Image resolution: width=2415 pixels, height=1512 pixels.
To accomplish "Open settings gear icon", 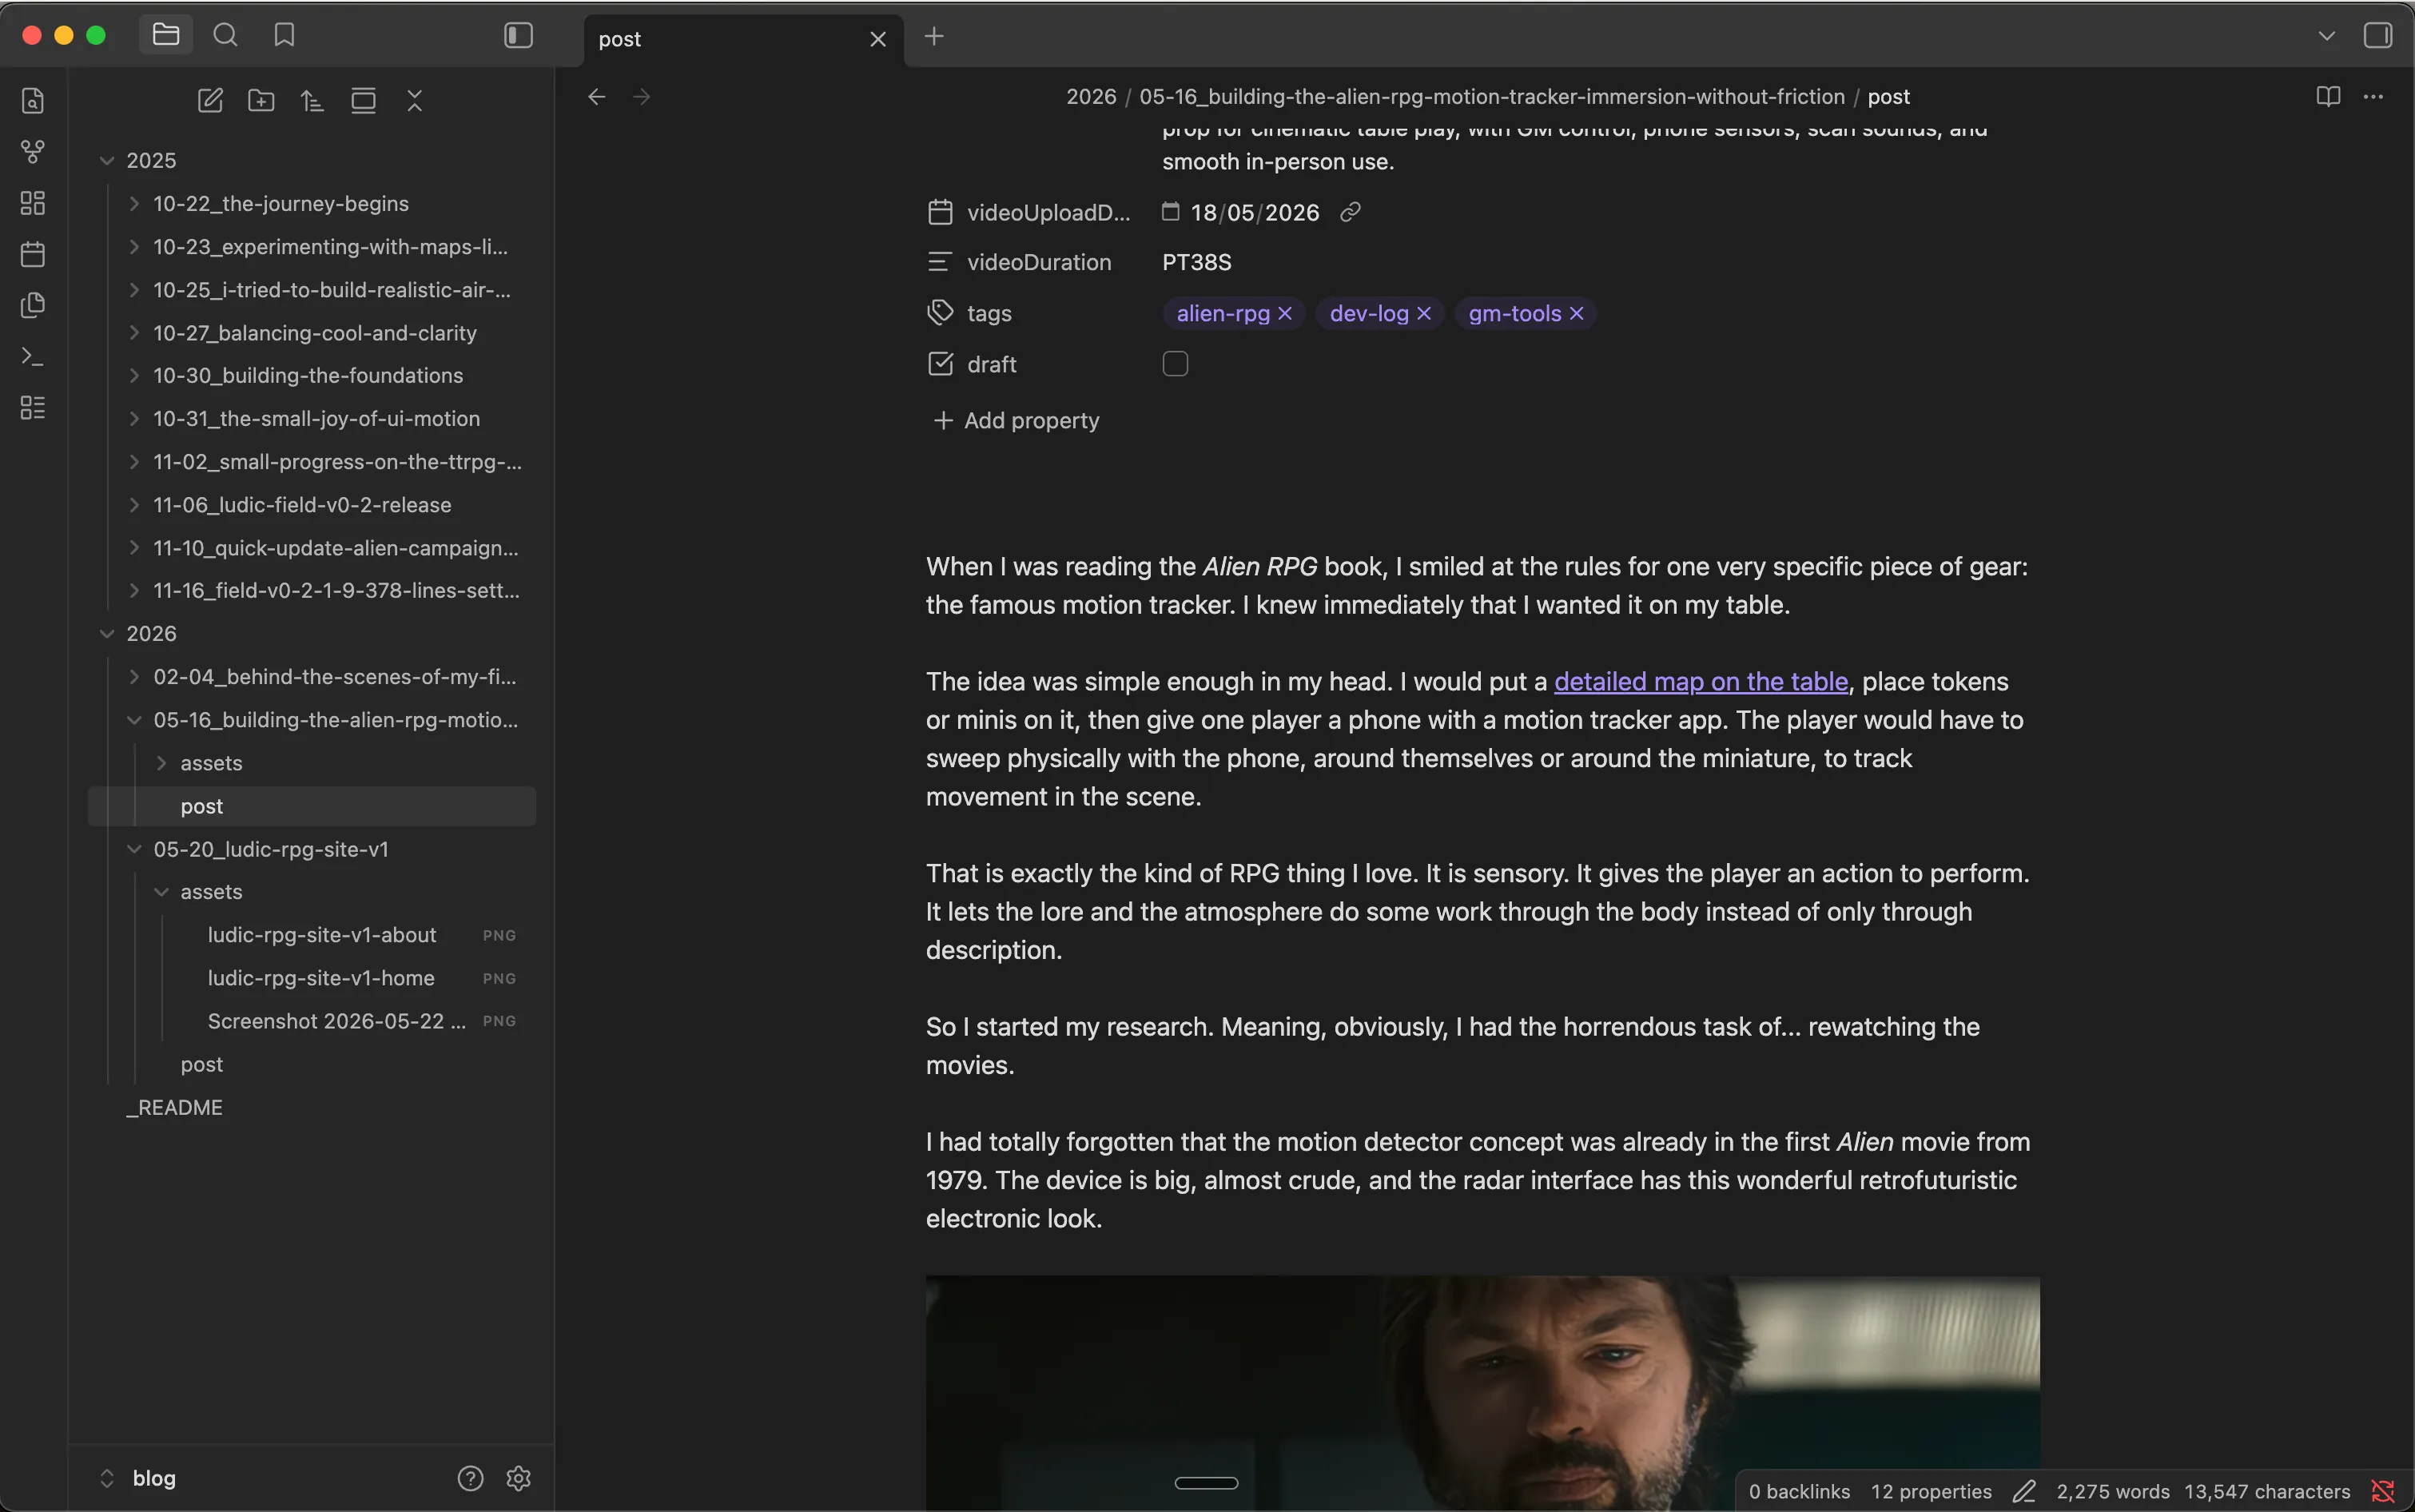I will (518, 1478).
